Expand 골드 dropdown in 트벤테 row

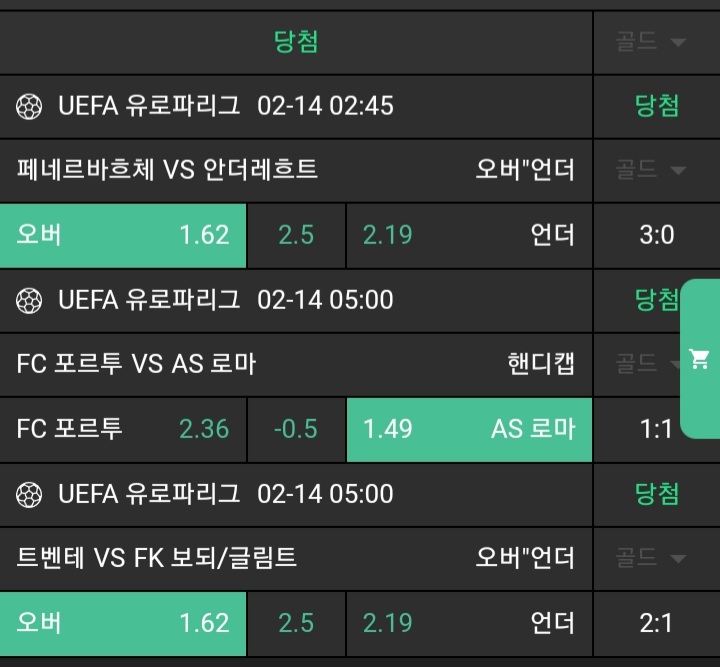(650, 558)
